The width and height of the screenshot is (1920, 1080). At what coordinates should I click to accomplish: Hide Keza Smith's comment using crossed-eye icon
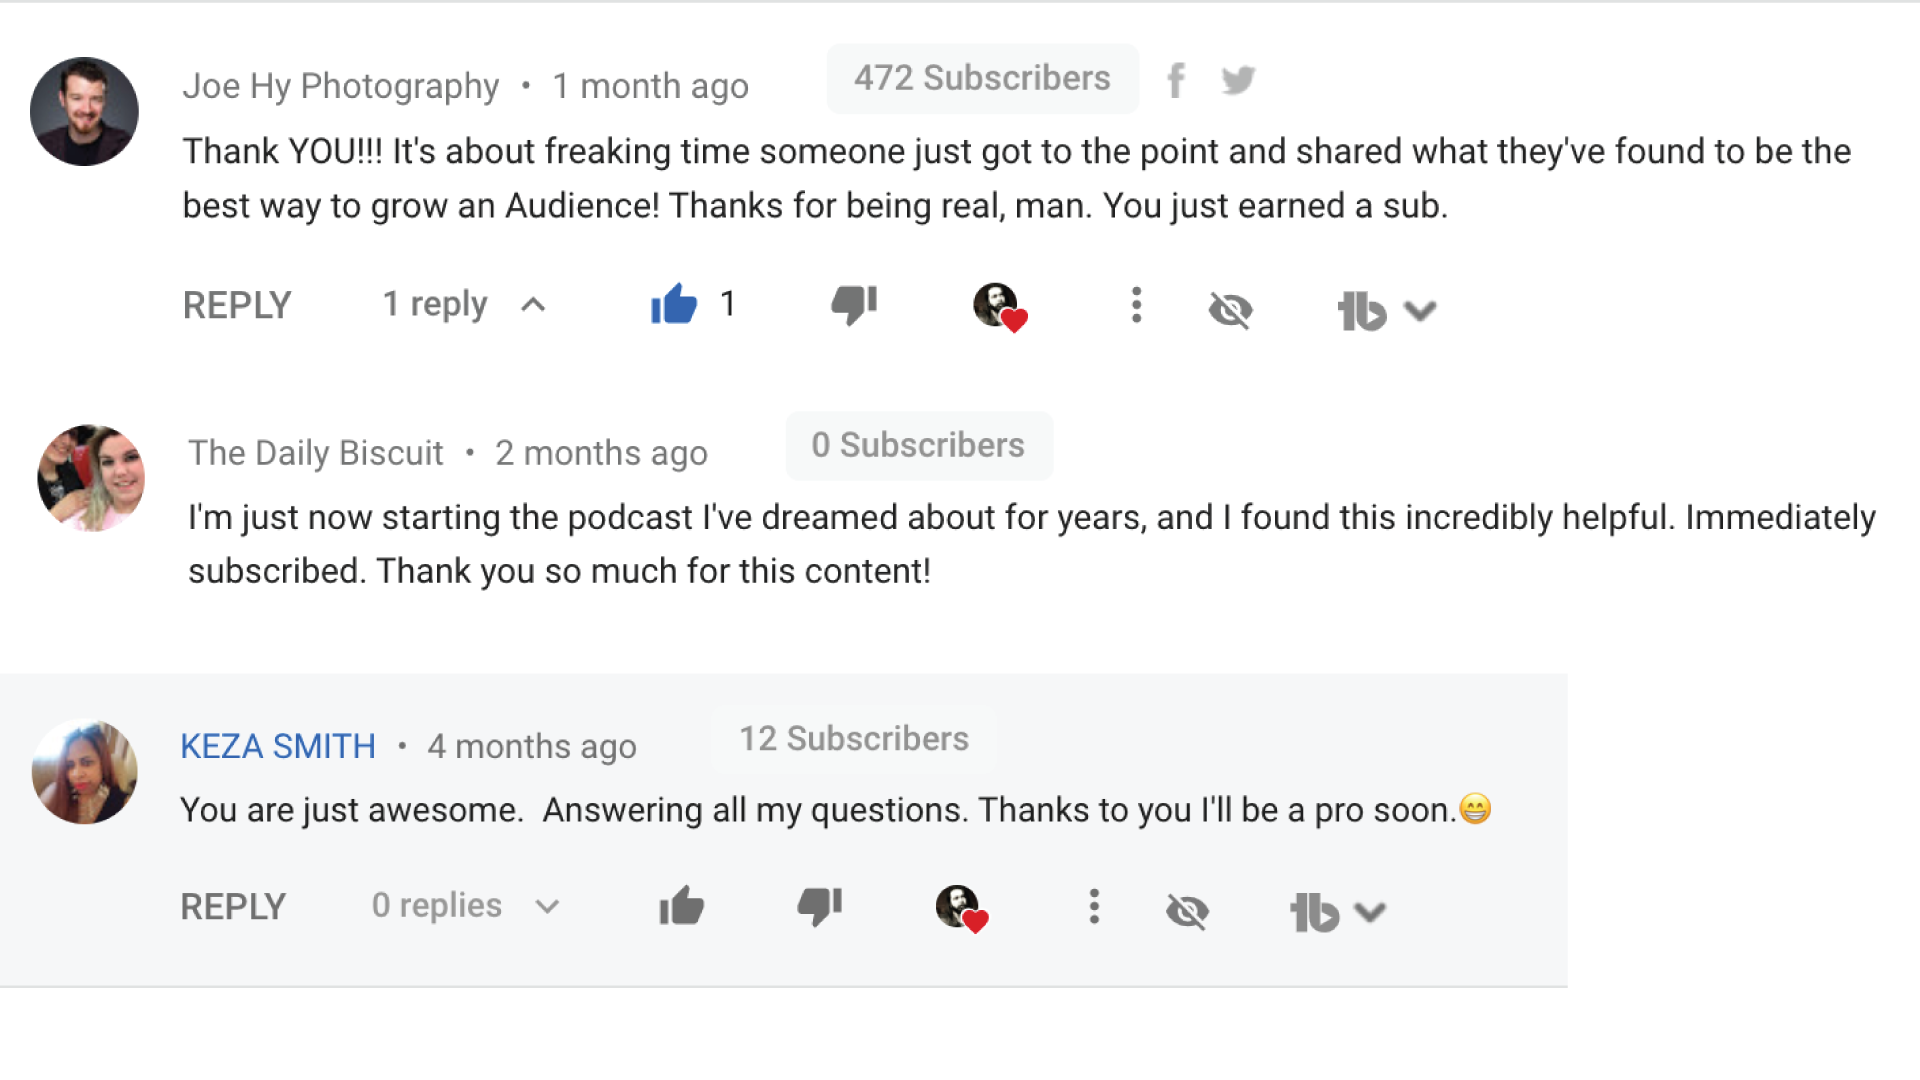tap(1187, 911)
